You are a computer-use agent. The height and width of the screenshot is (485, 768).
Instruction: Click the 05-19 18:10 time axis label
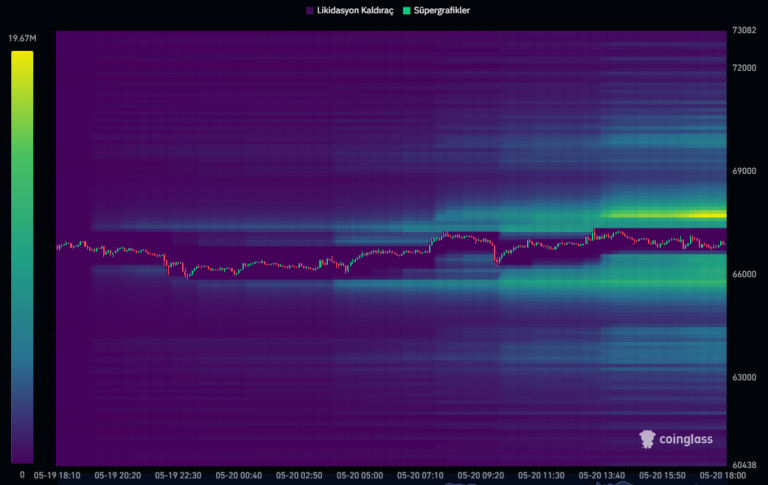tap(56, 476)
